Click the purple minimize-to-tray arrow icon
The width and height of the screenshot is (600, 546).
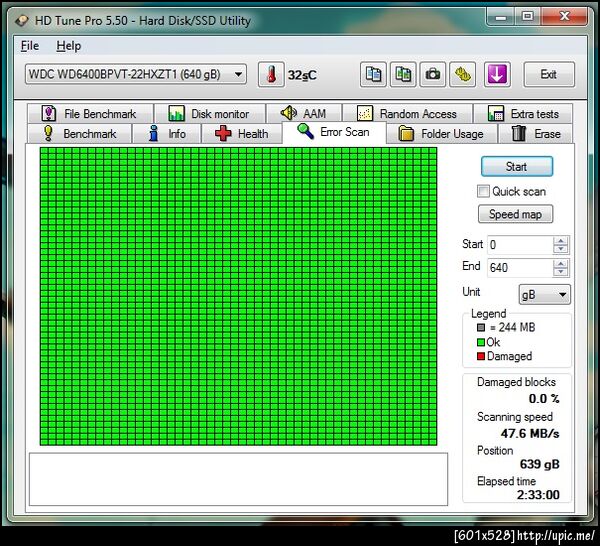tap(497, 74)
